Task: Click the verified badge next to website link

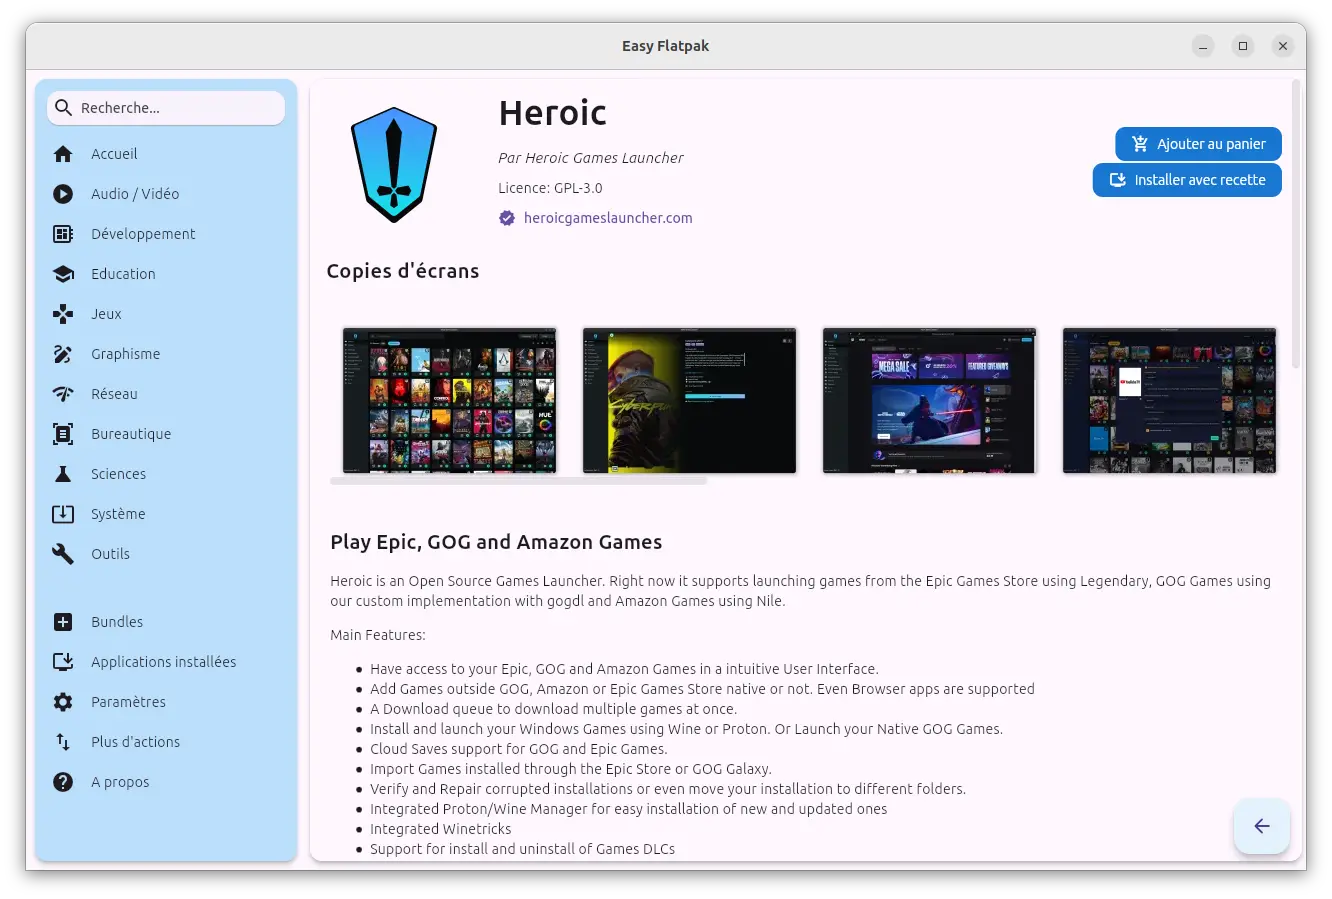Action: point(507,218)
